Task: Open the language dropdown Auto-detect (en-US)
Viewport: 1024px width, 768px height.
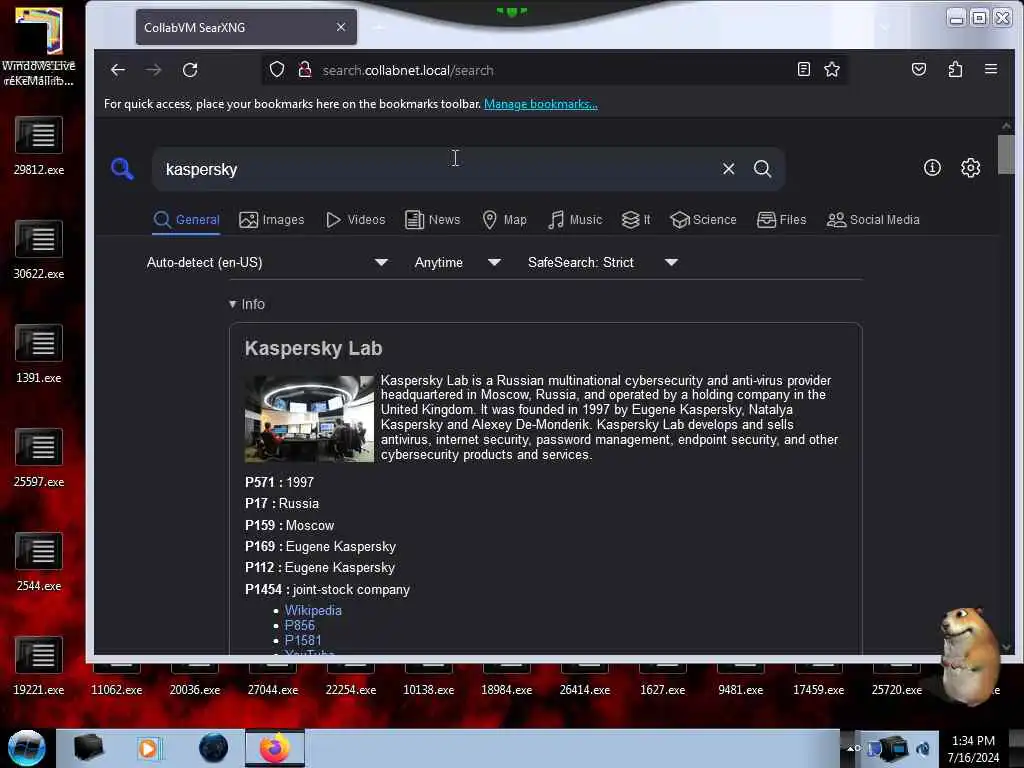Action: pos(267,263)
